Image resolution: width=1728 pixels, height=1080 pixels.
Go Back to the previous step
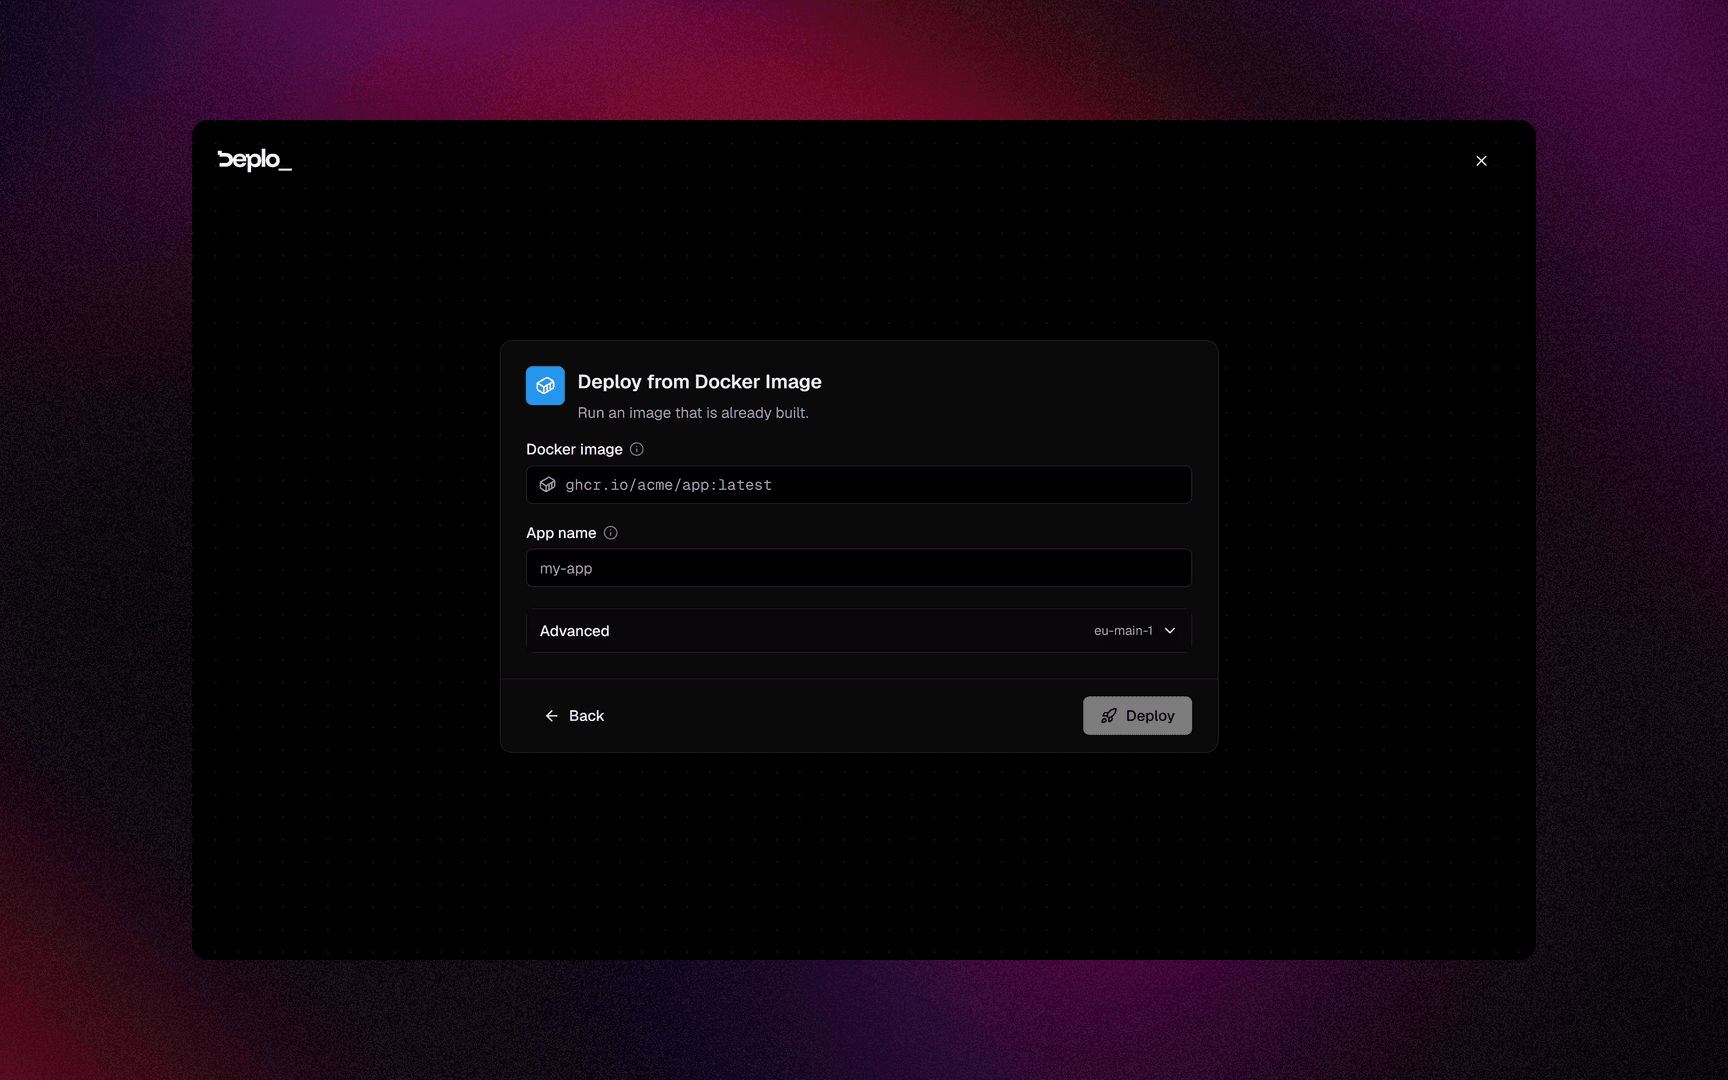575,716
